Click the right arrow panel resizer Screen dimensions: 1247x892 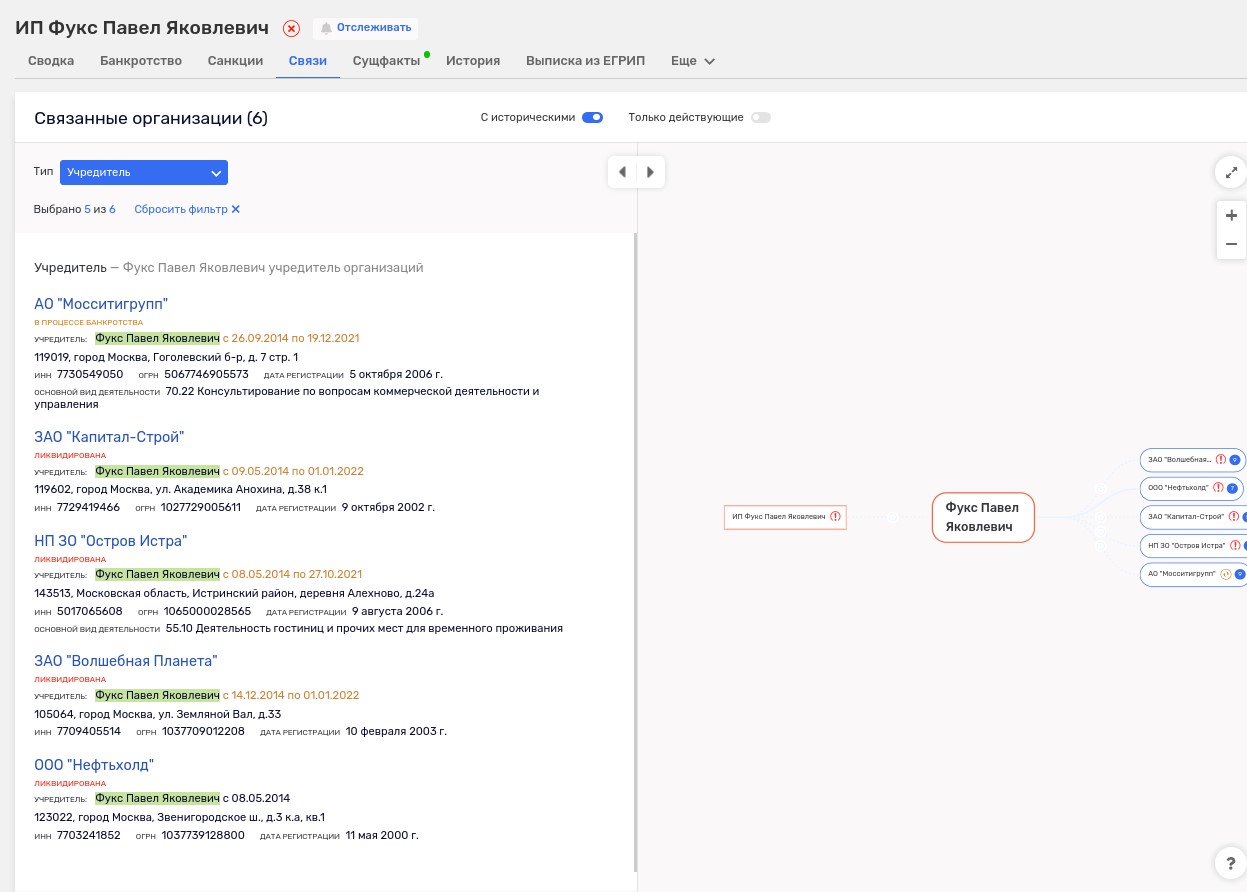(x=651, y=172)
